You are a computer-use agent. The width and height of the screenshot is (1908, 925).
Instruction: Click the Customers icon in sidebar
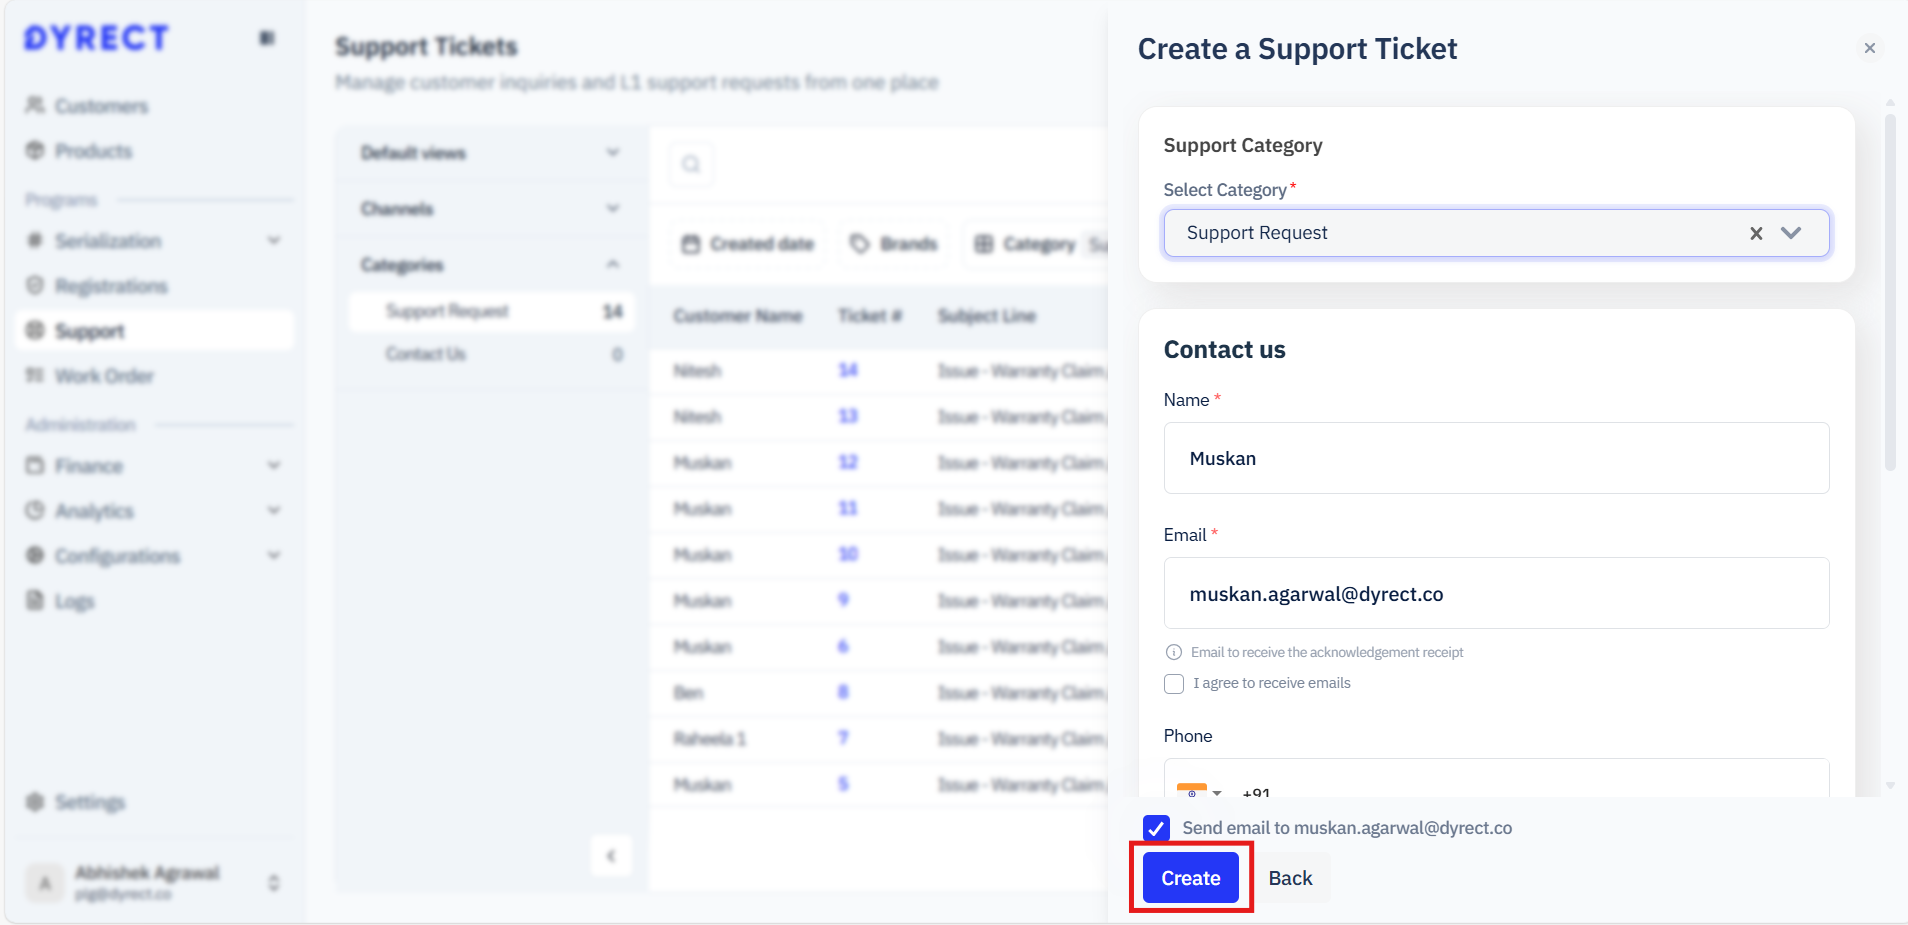(36, 105)
